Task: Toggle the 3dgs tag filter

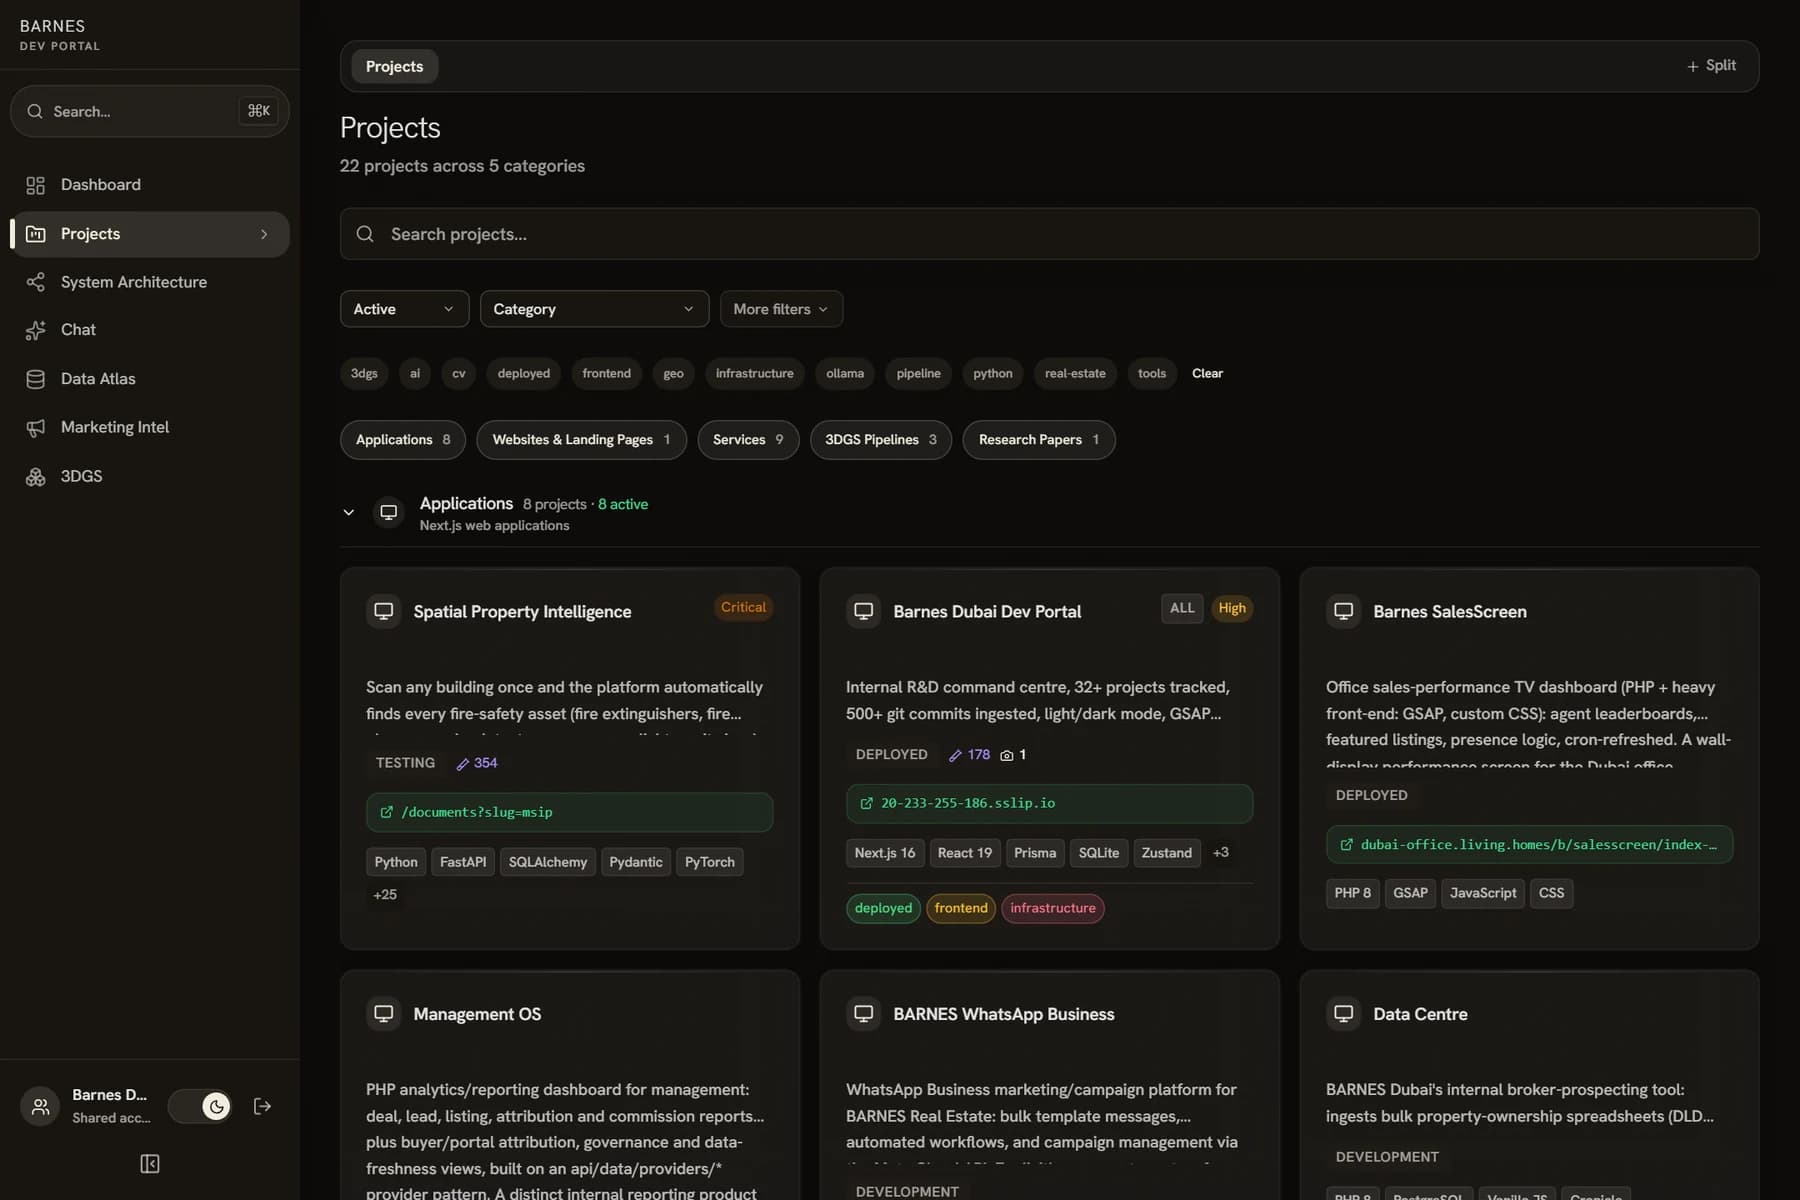Action: 364,373
